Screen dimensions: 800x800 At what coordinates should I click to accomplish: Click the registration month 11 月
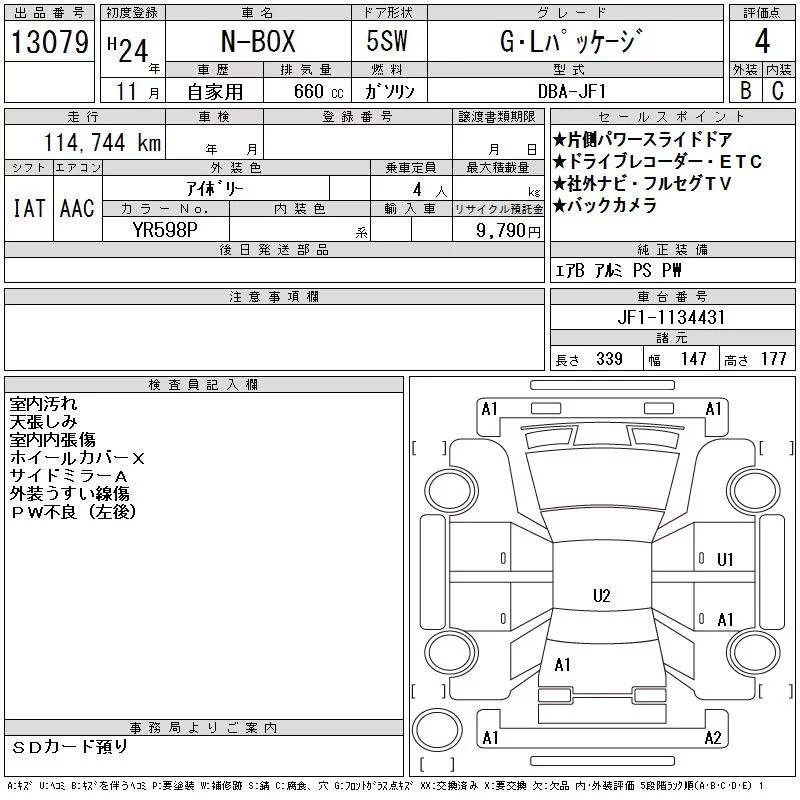[x=138, y=91]
